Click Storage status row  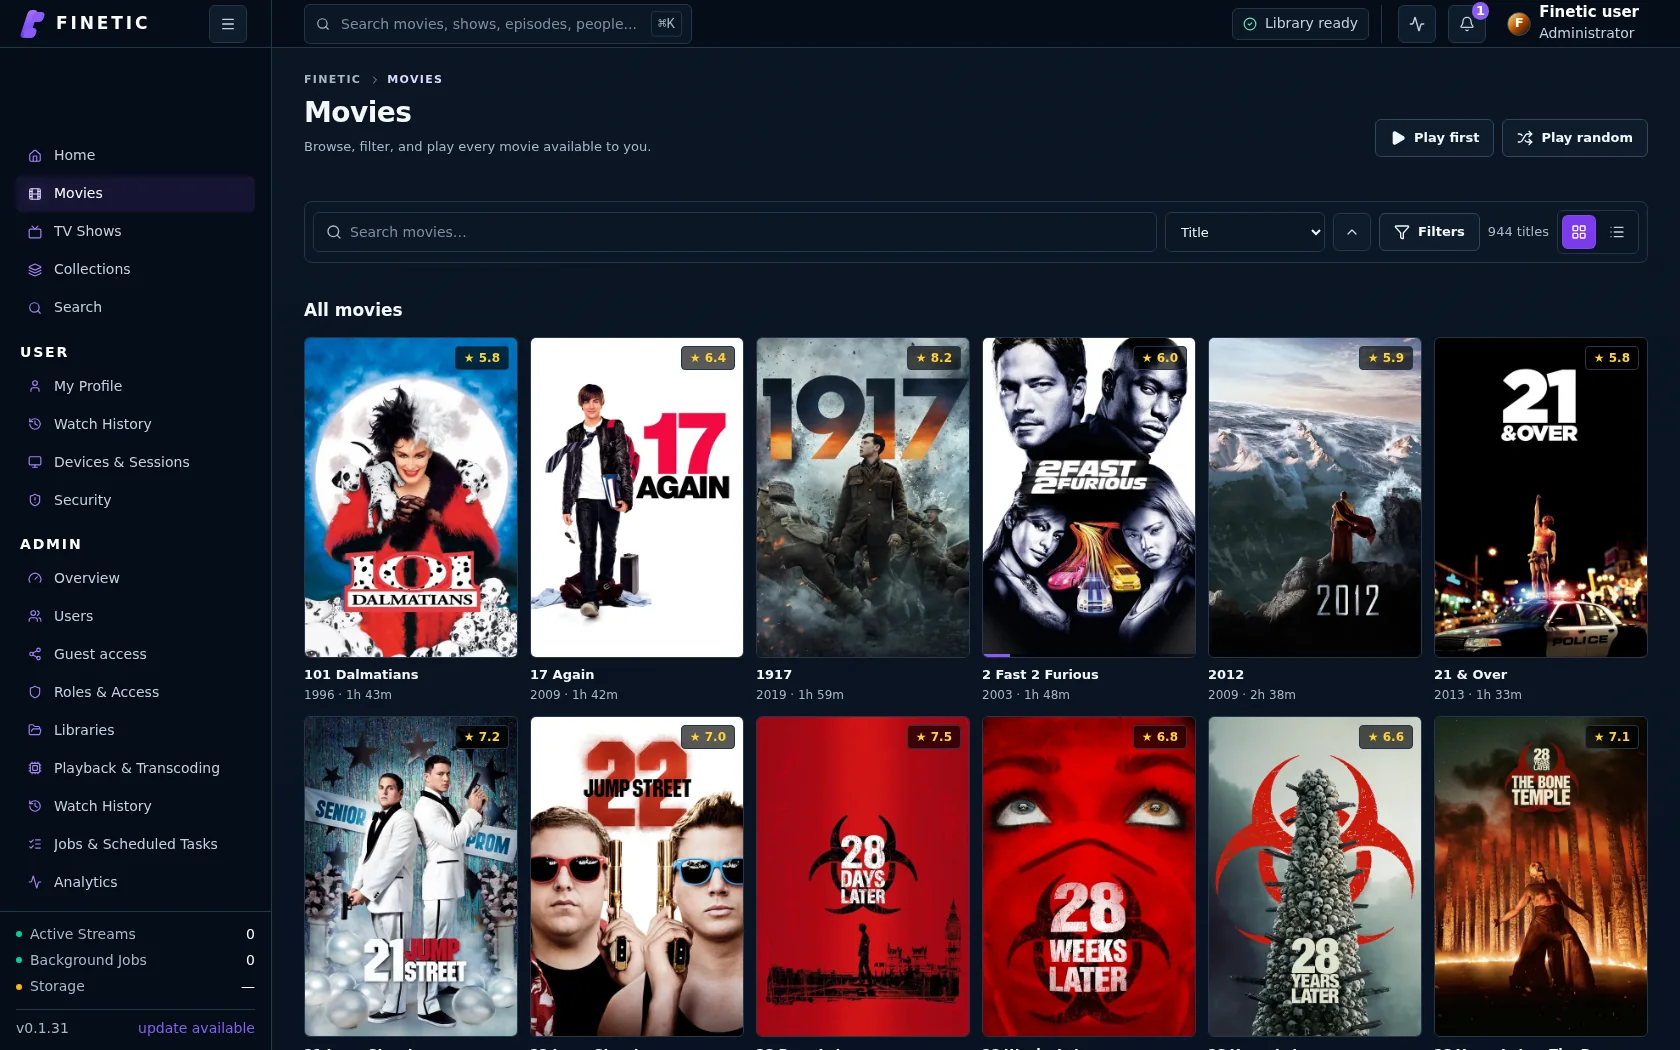point(135,986)
